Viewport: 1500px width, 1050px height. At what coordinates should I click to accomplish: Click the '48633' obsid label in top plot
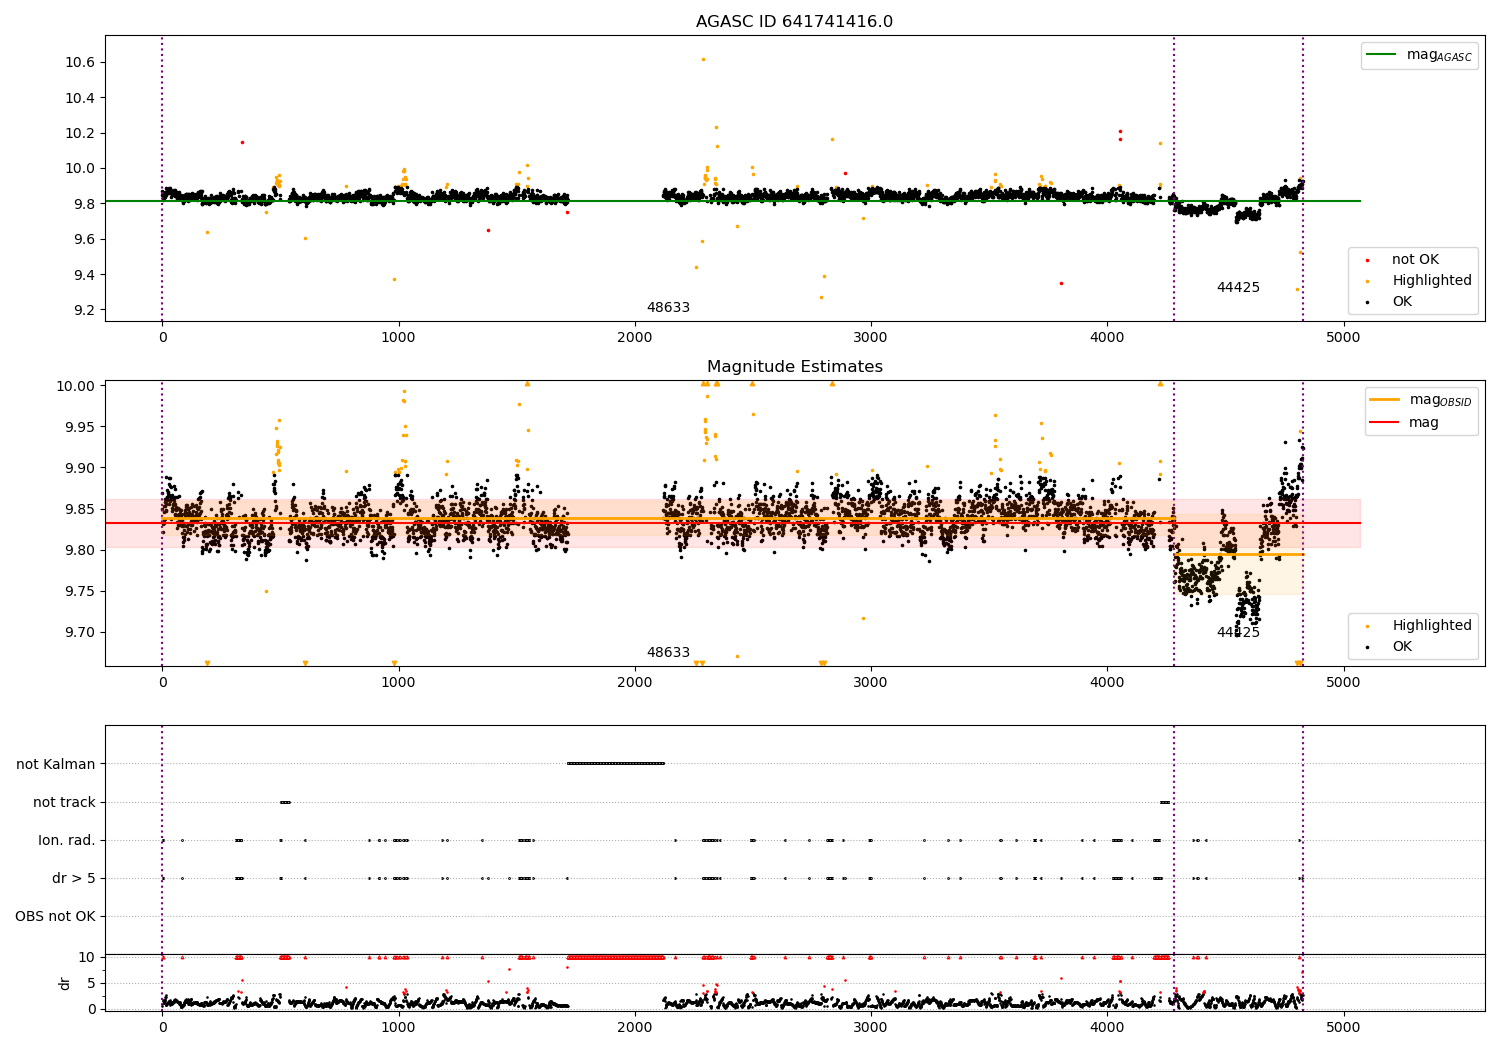[x=668, y=308]
